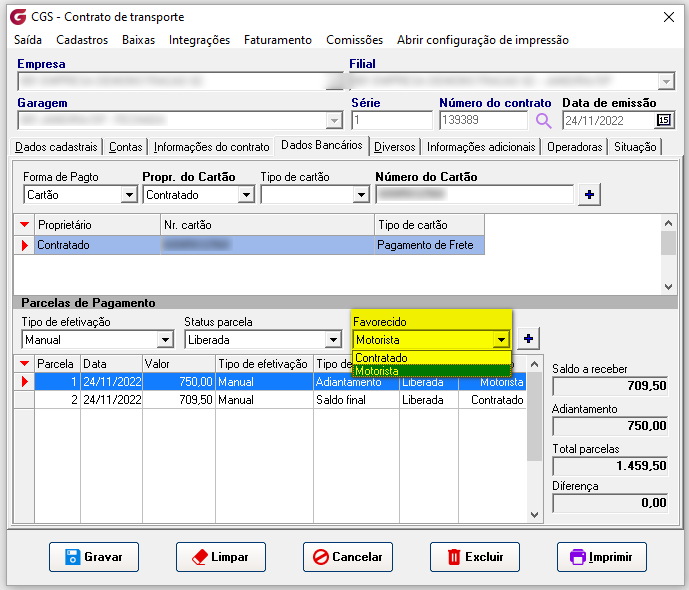Collapse the Favorecido dropdown arrow
The width and height of the screenshot is (689, 590).
tap(501, 340)
